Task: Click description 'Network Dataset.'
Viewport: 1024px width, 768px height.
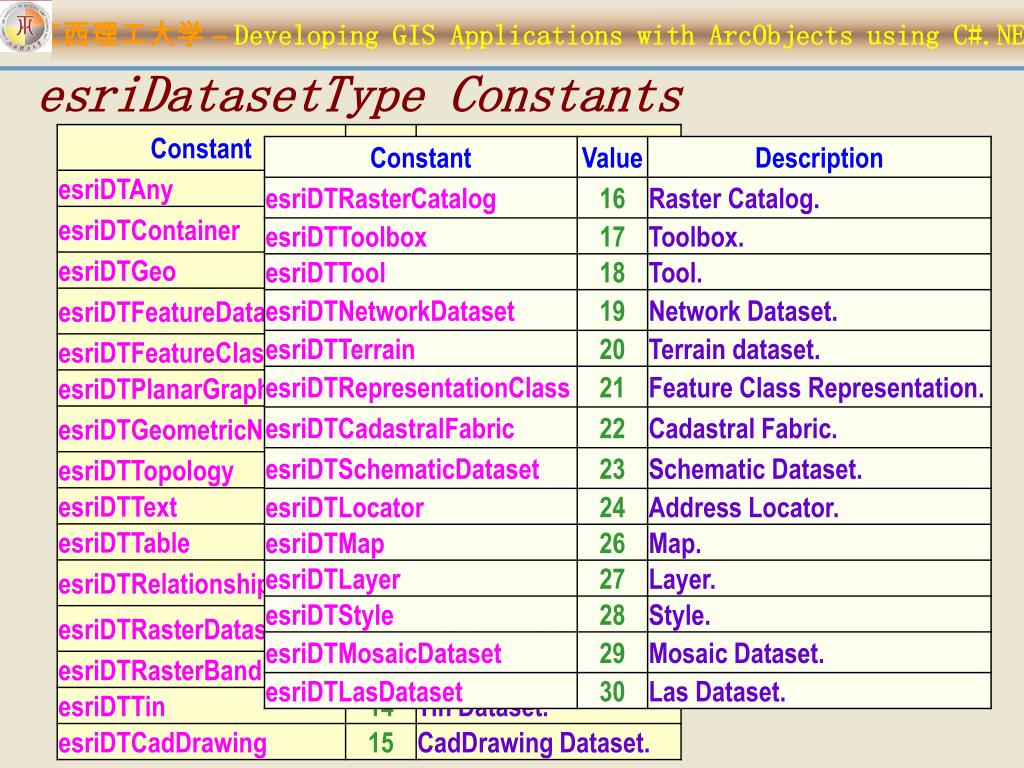Action: (743, 312)
